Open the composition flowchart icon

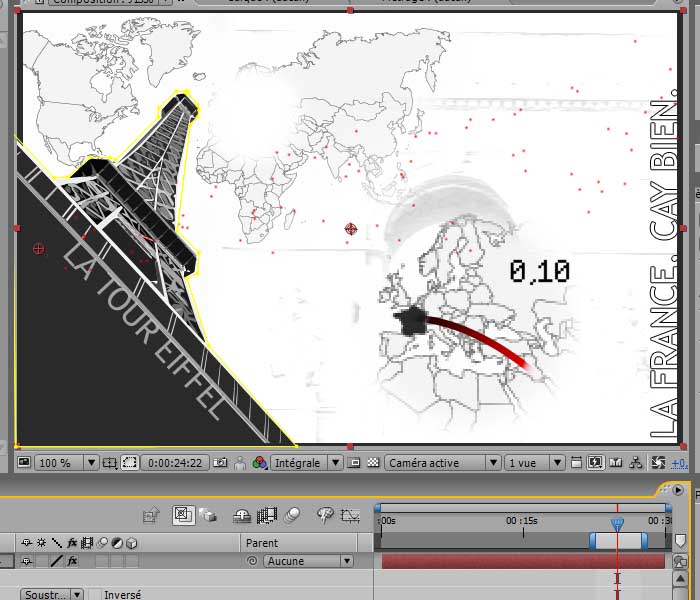pos(636,463)
